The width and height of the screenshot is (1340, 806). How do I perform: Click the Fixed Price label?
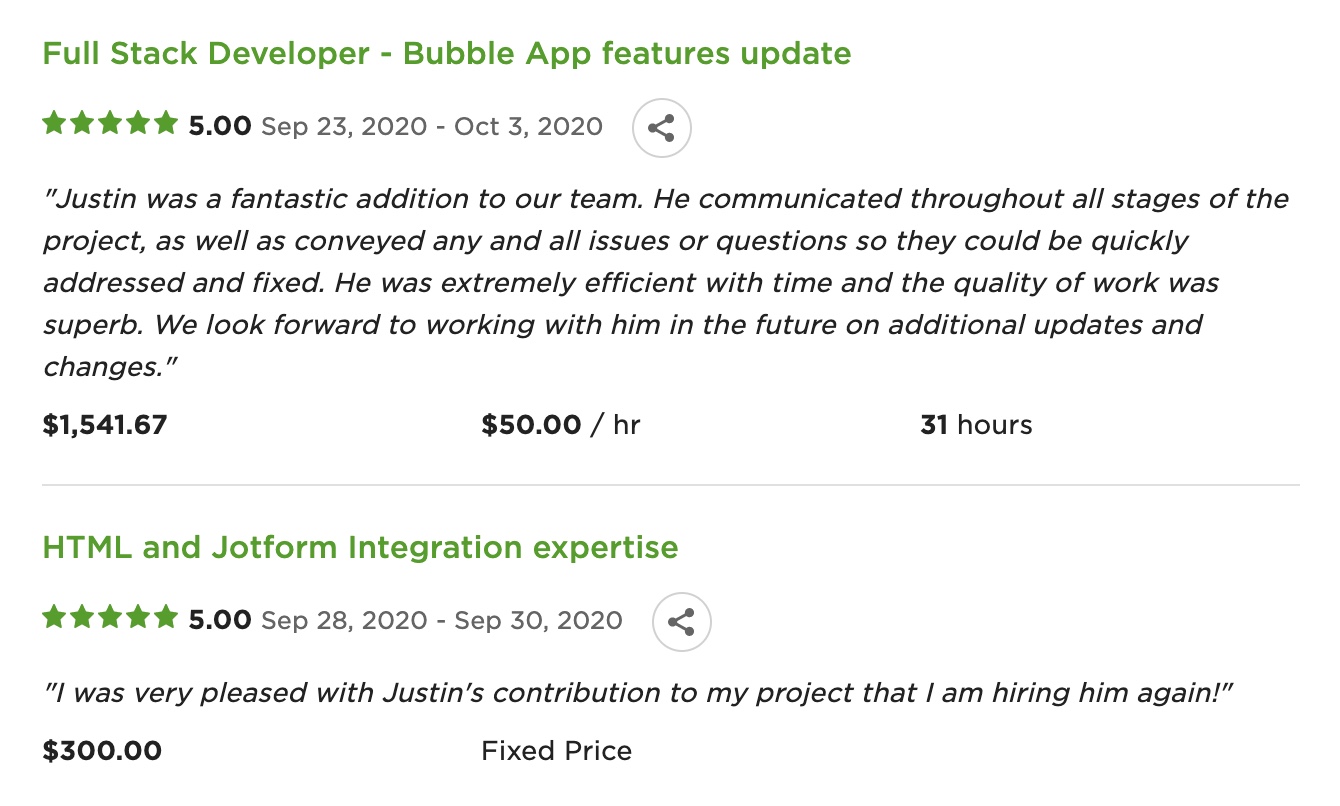coord(556,751)
